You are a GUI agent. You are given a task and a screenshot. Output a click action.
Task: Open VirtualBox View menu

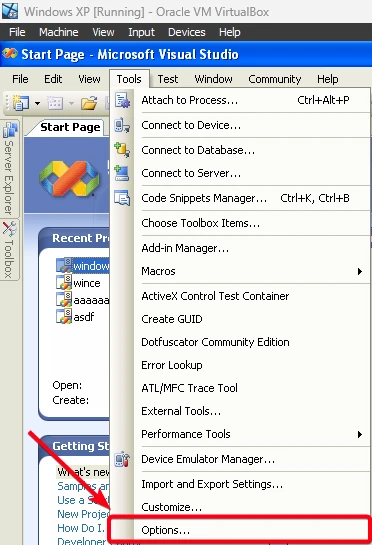[103, 32]
